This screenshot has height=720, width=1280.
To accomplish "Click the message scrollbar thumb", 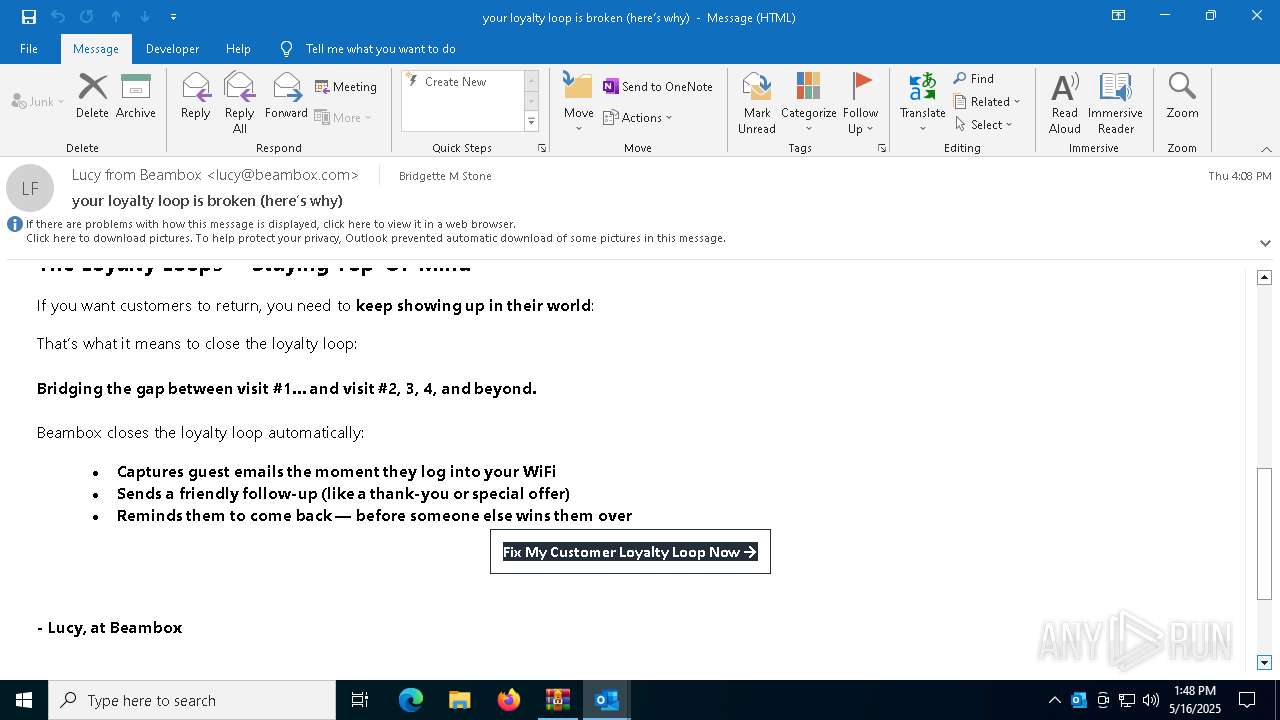I will (1264, 534).
